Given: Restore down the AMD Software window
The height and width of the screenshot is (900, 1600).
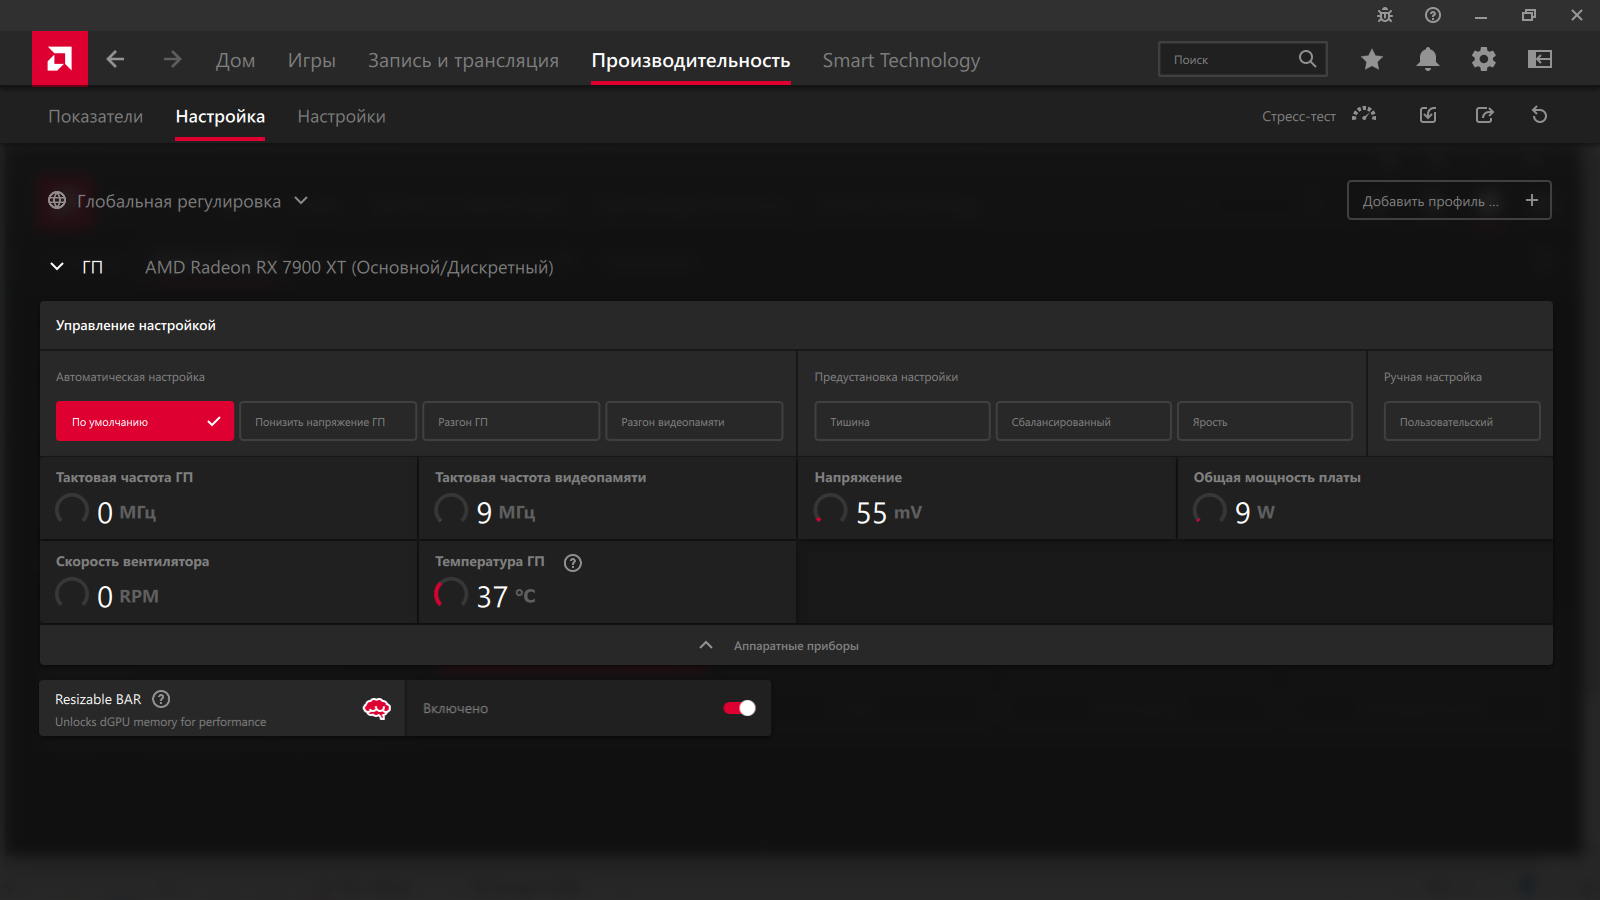Looking at the screenshot, I should tap(1529, 15).
